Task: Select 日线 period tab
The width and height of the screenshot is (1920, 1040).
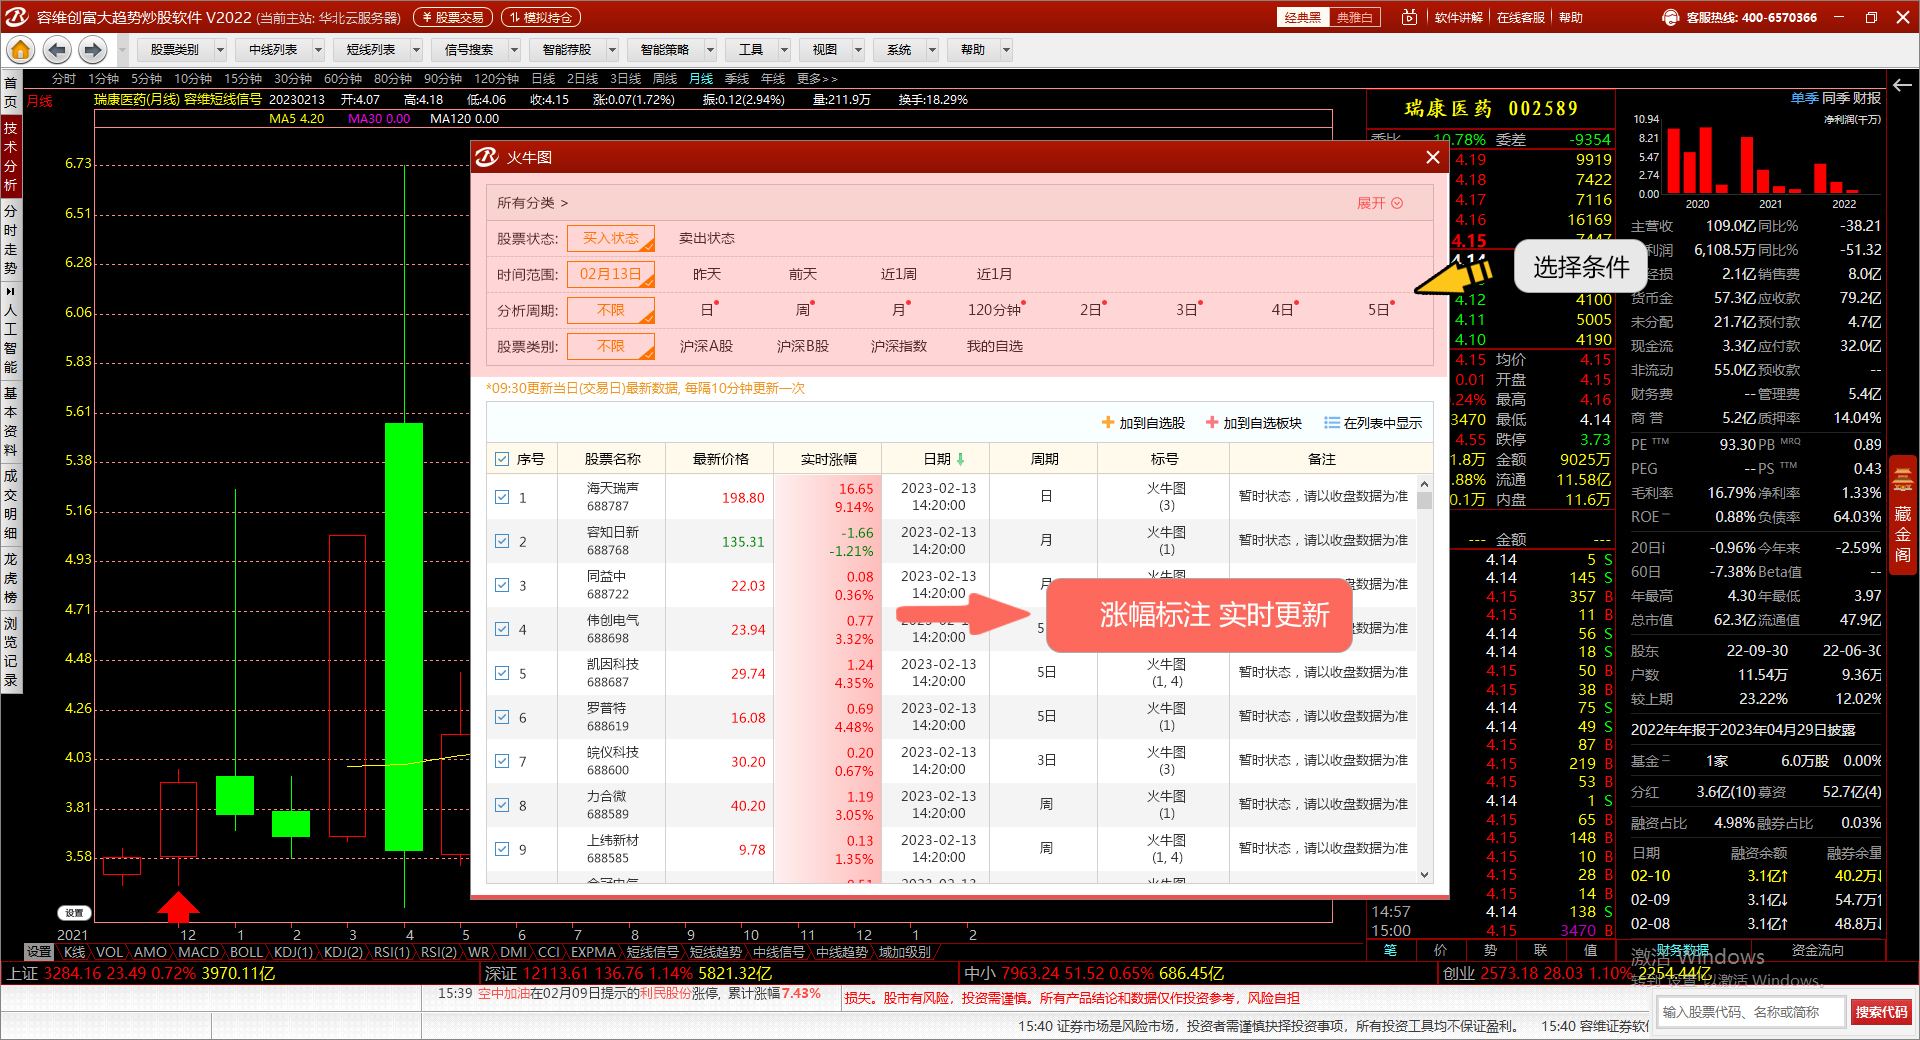Action: [x=543, y=78]
